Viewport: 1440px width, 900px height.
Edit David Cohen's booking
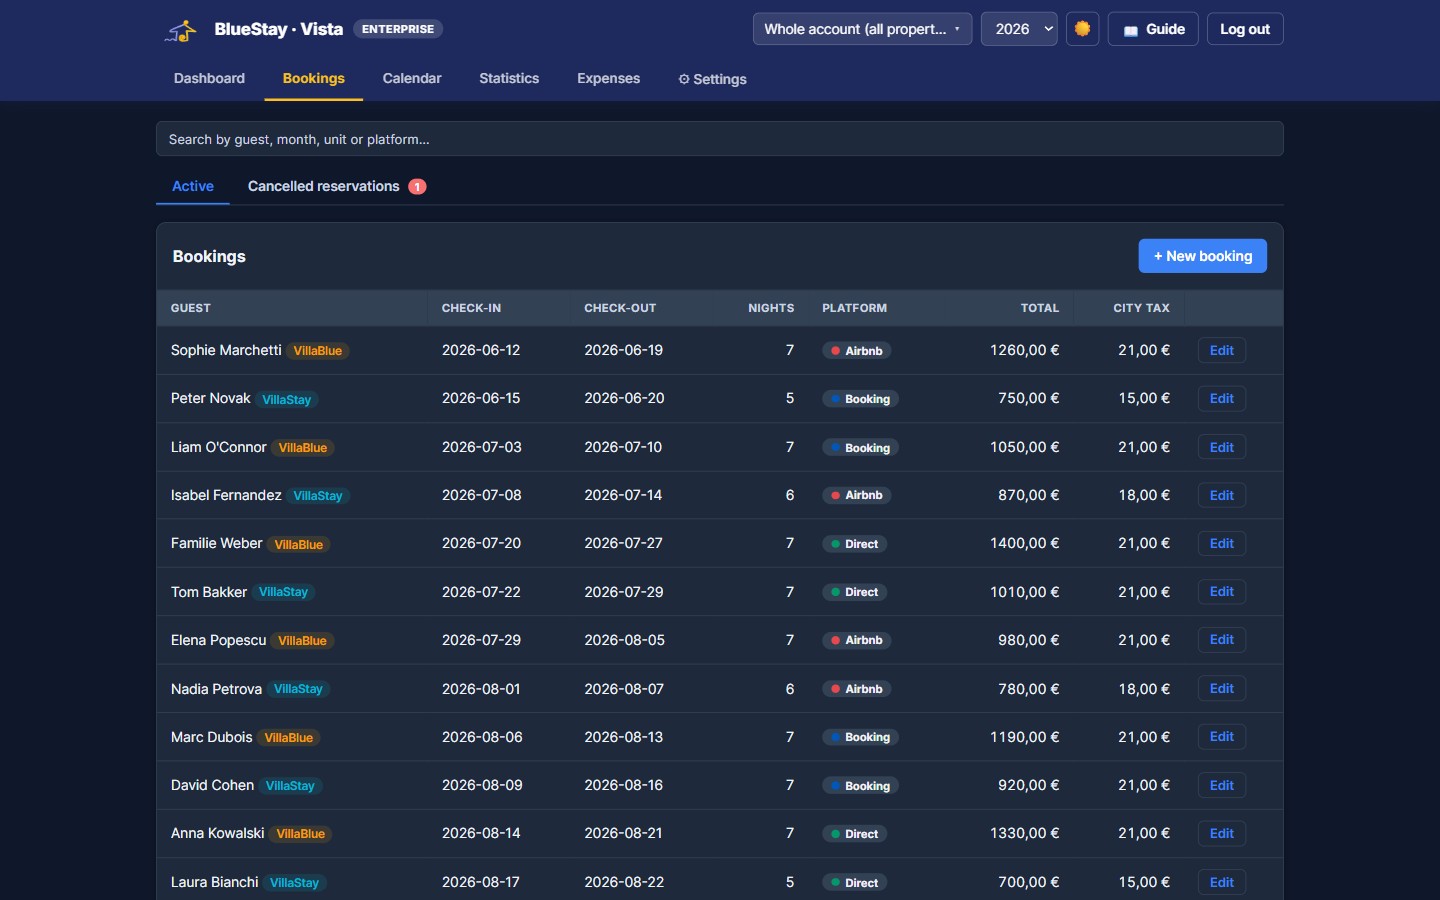click(1221, 785)
